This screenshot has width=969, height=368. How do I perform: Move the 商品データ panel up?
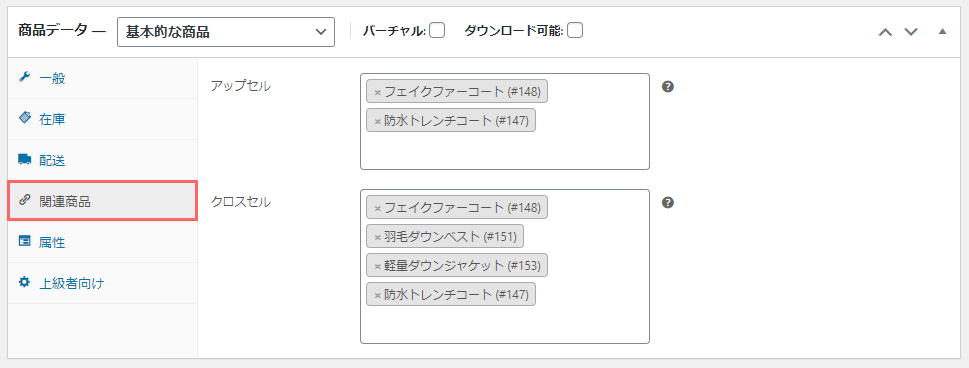(x=886, y=32)
